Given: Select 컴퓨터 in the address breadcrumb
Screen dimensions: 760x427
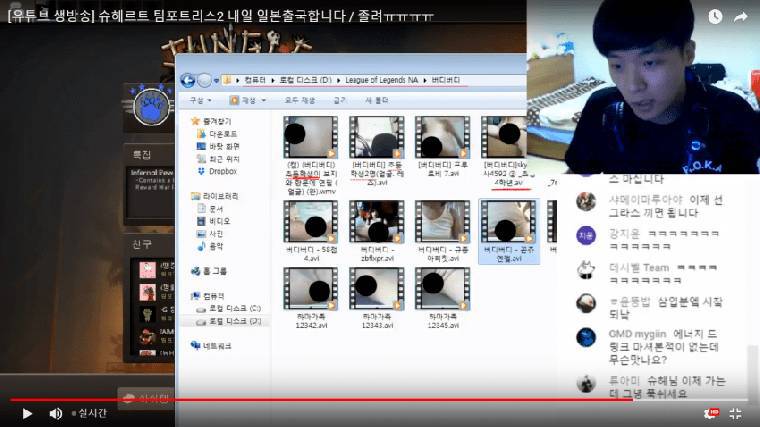Looking at the screenshot, I should pos(255,80).
